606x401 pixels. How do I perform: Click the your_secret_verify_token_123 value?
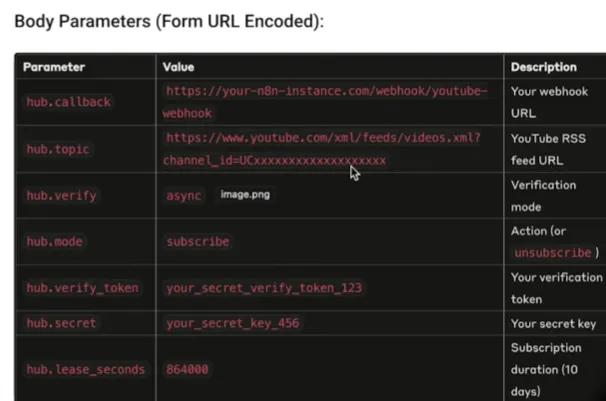tap(264, 288)
